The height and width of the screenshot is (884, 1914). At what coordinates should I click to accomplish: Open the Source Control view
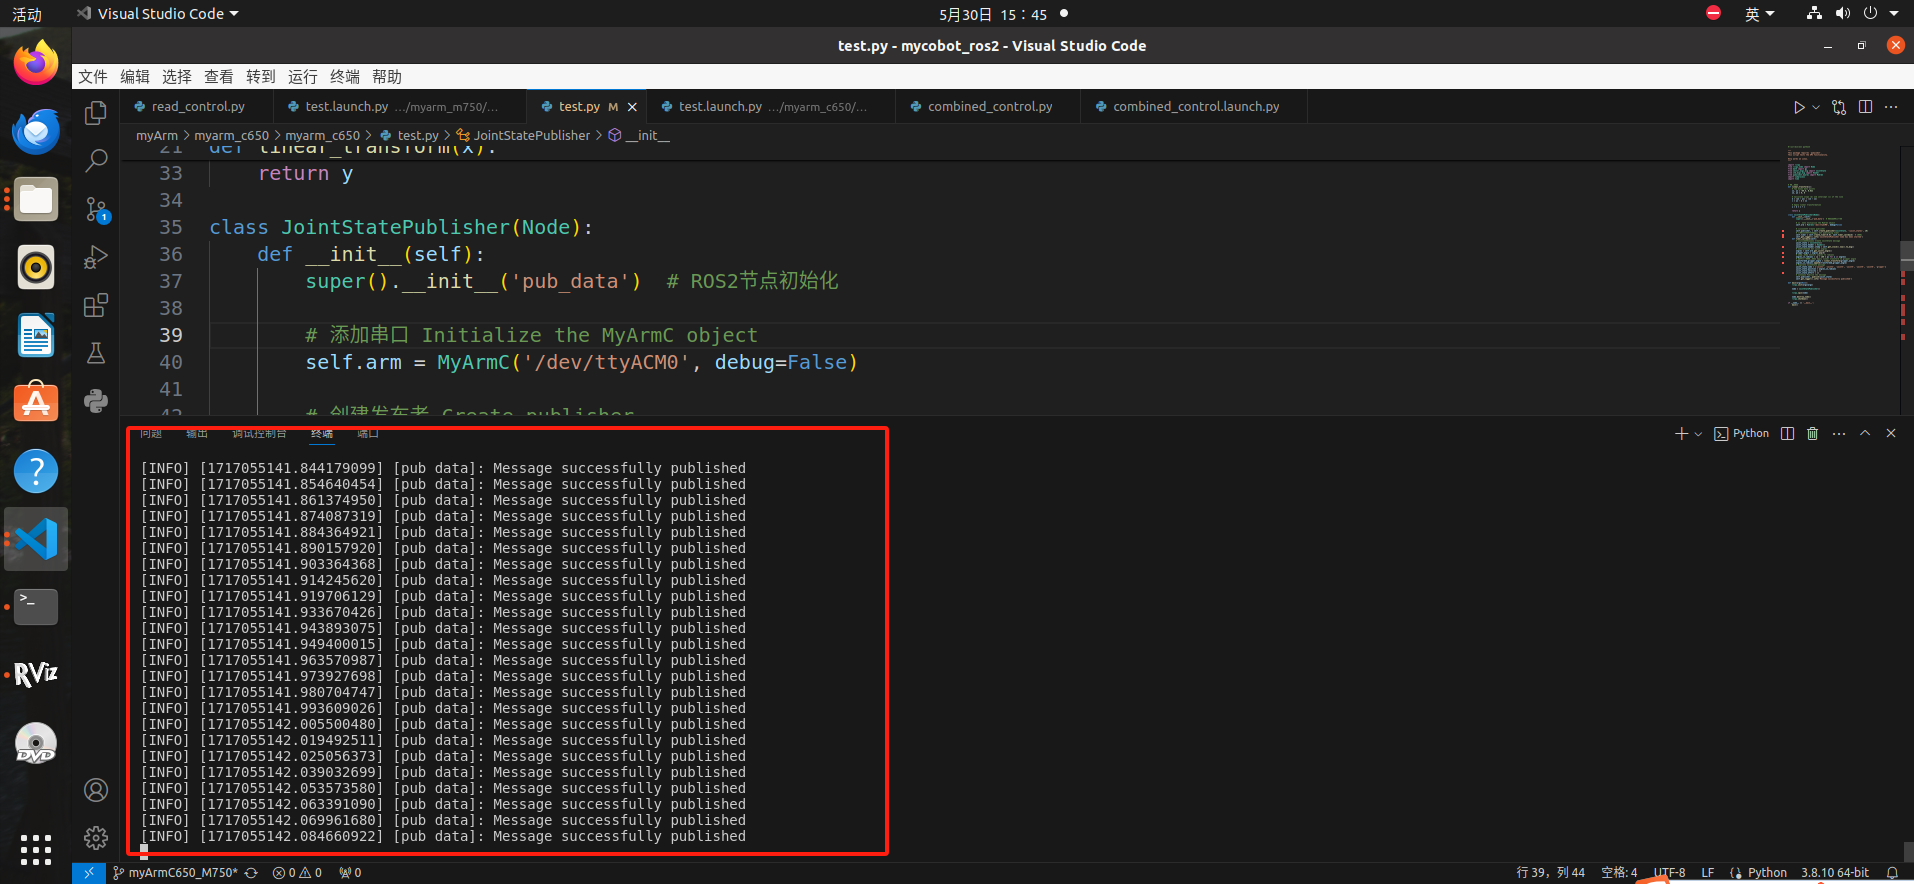(x=96, y=209)
